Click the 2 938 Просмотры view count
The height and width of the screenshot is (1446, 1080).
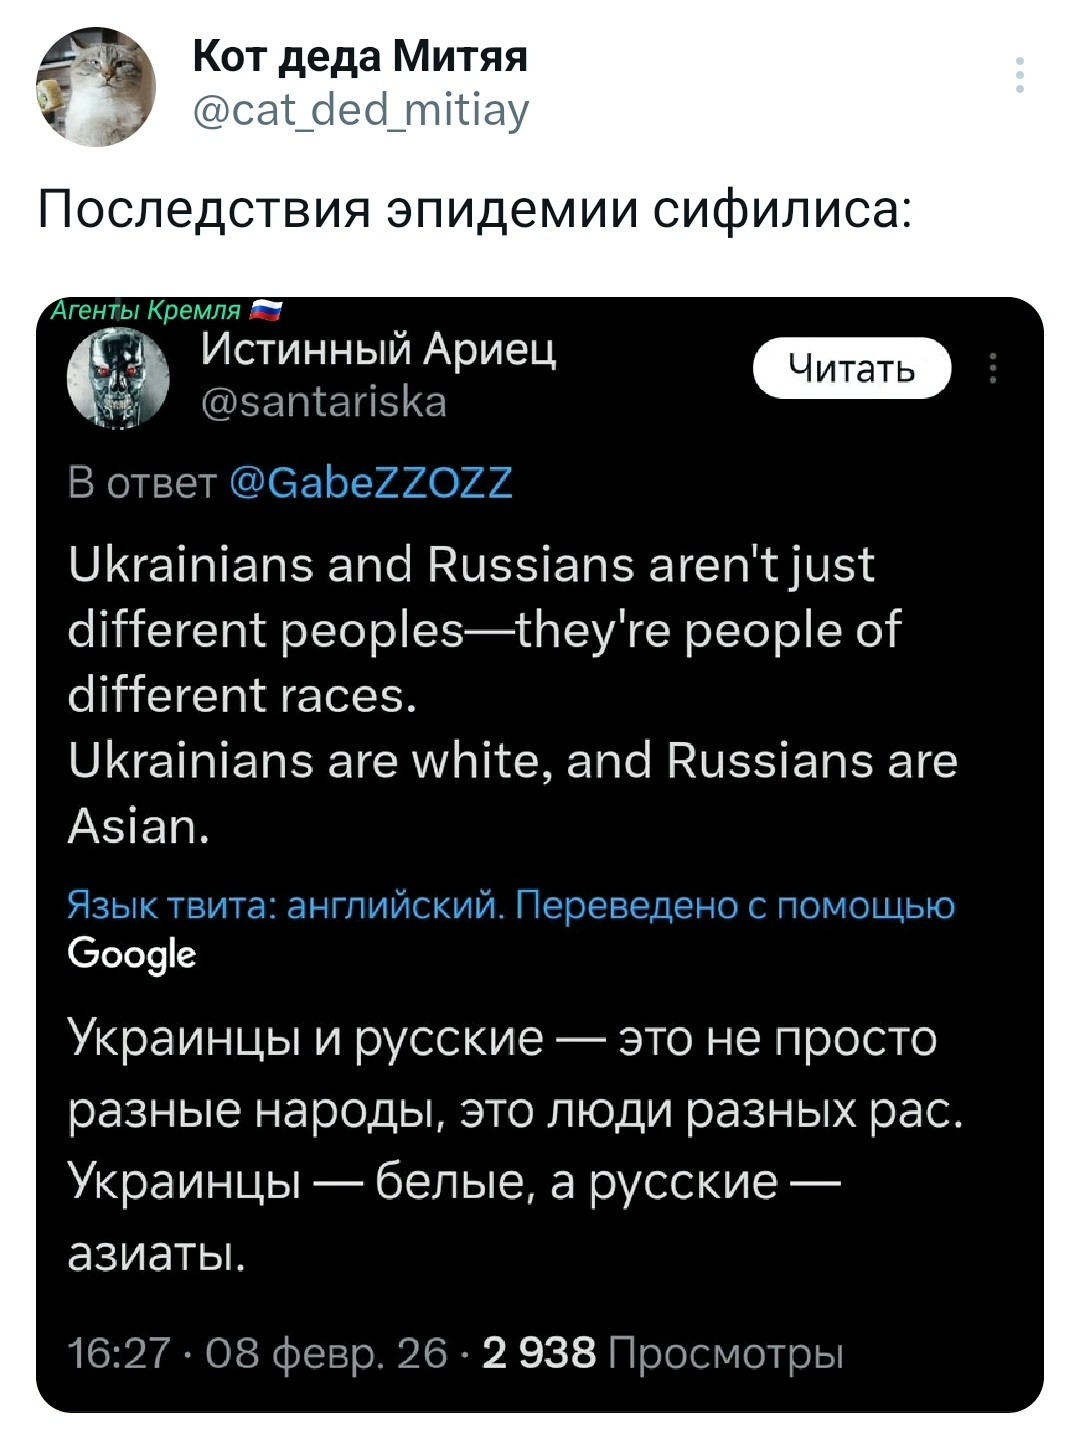click(x=663, y=1353)
